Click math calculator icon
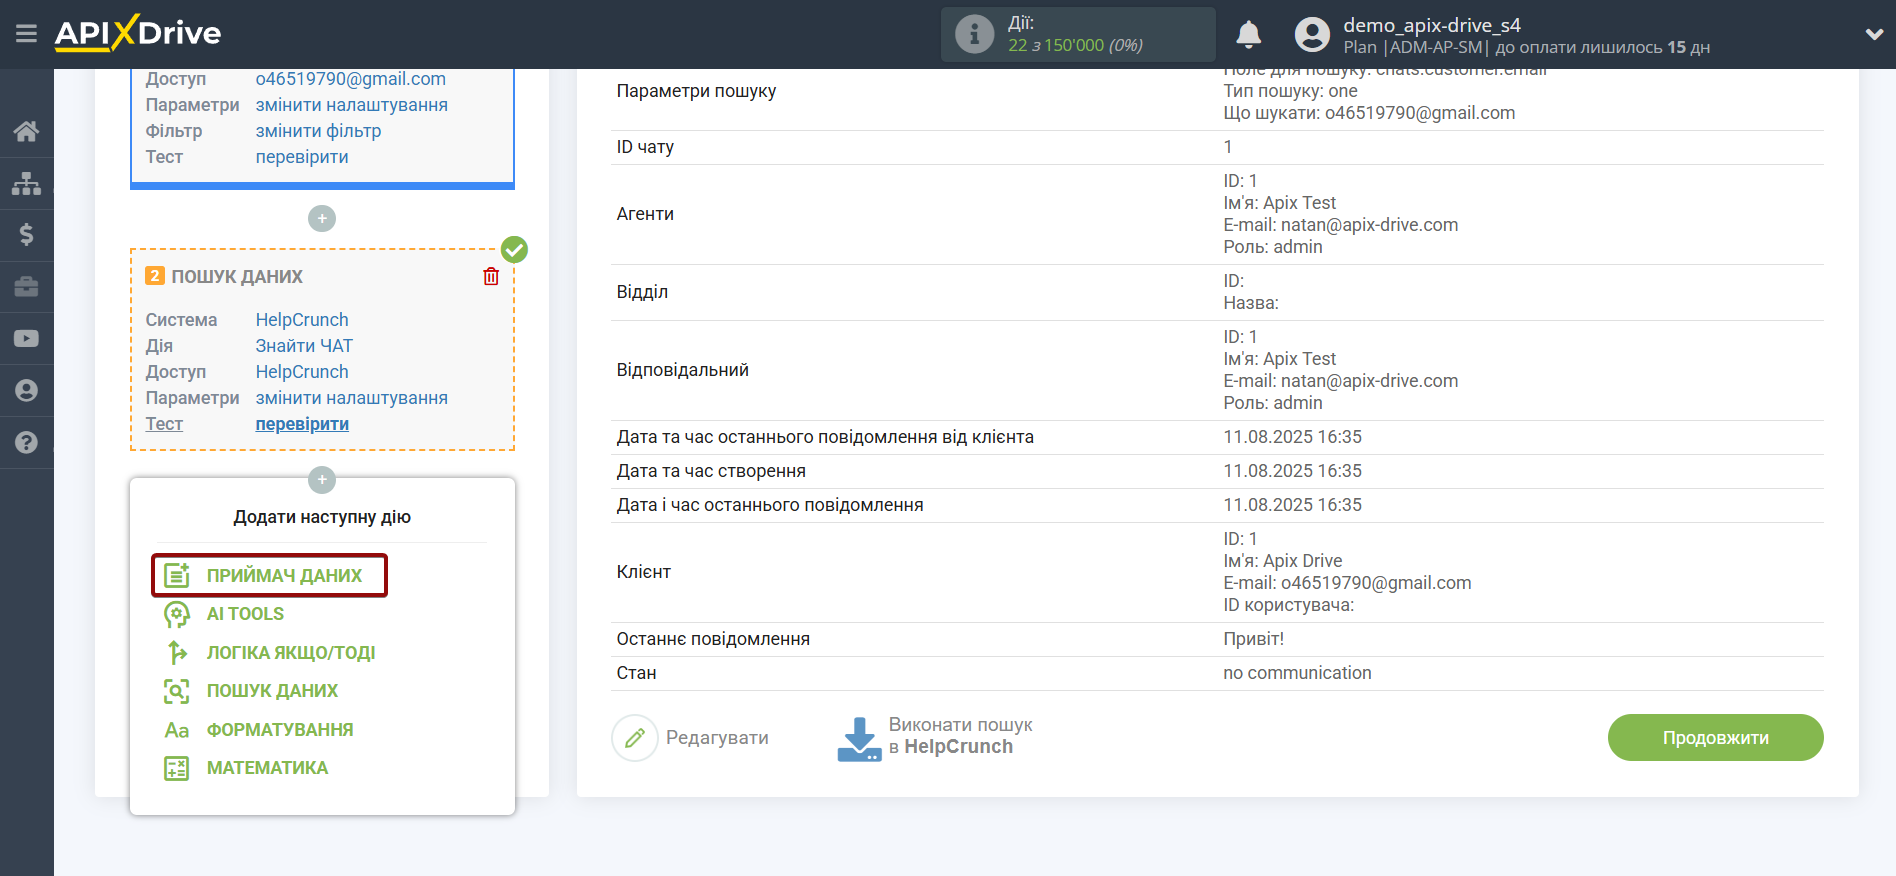 177,768
